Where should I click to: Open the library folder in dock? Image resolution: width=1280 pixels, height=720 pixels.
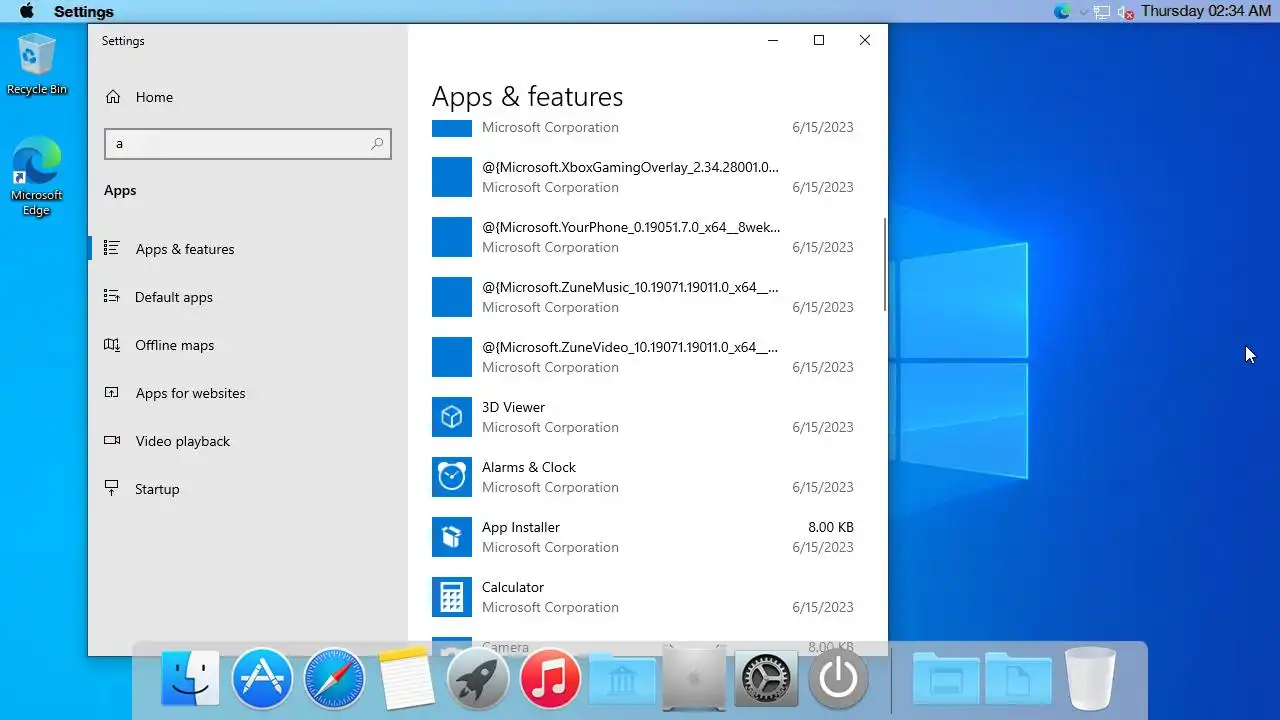(x=622, y=679)
